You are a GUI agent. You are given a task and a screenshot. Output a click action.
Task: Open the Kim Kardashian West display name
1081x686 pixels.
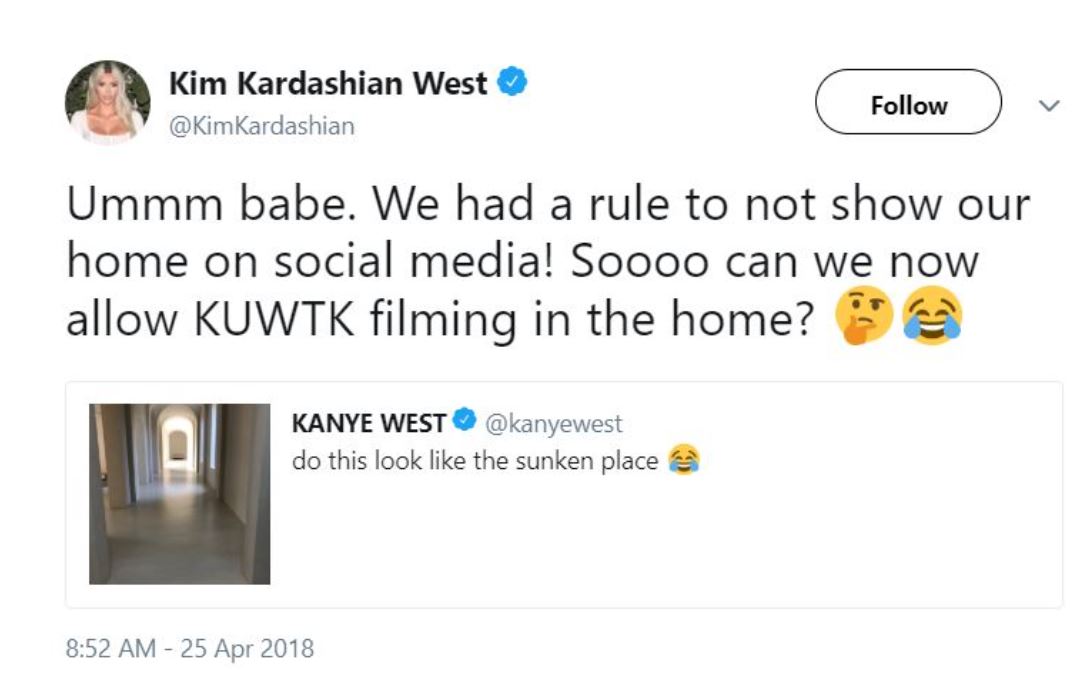[328, 83]
